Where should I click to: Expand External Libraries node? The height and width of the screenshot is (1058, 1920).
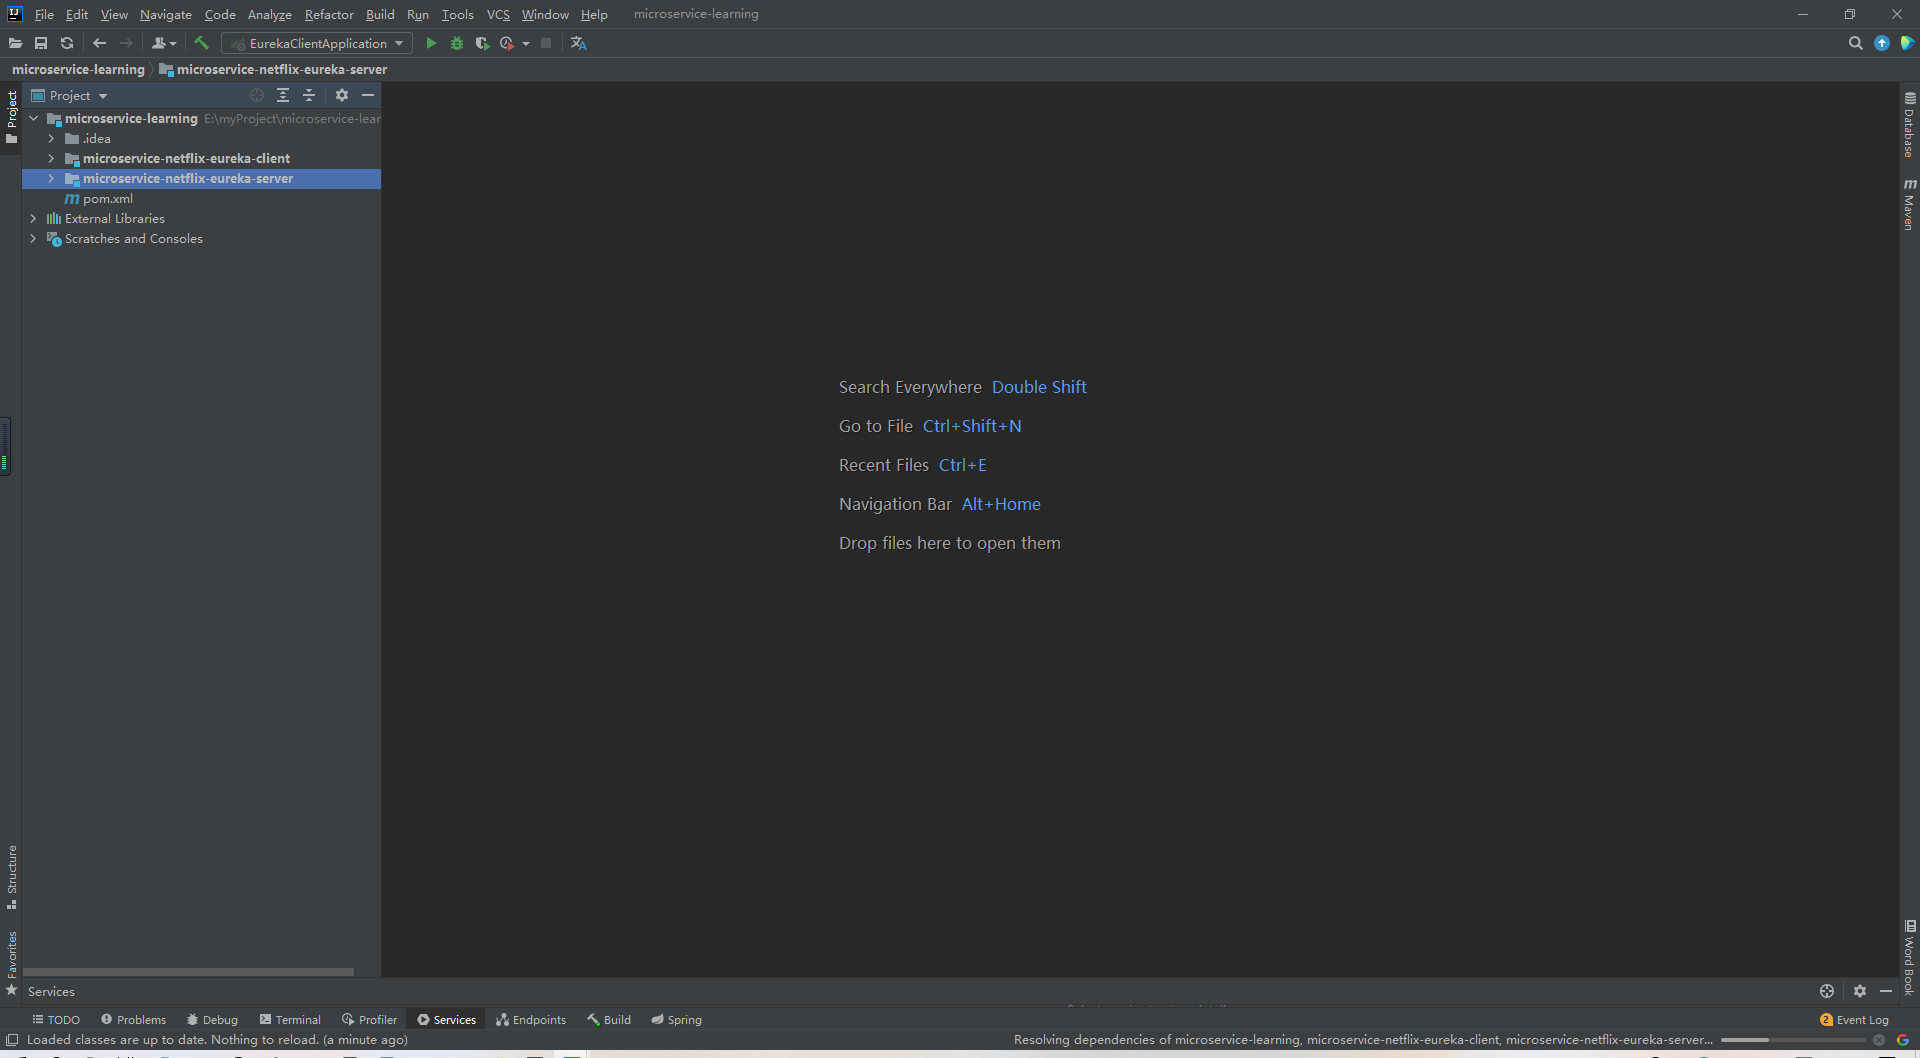[34, 218]
